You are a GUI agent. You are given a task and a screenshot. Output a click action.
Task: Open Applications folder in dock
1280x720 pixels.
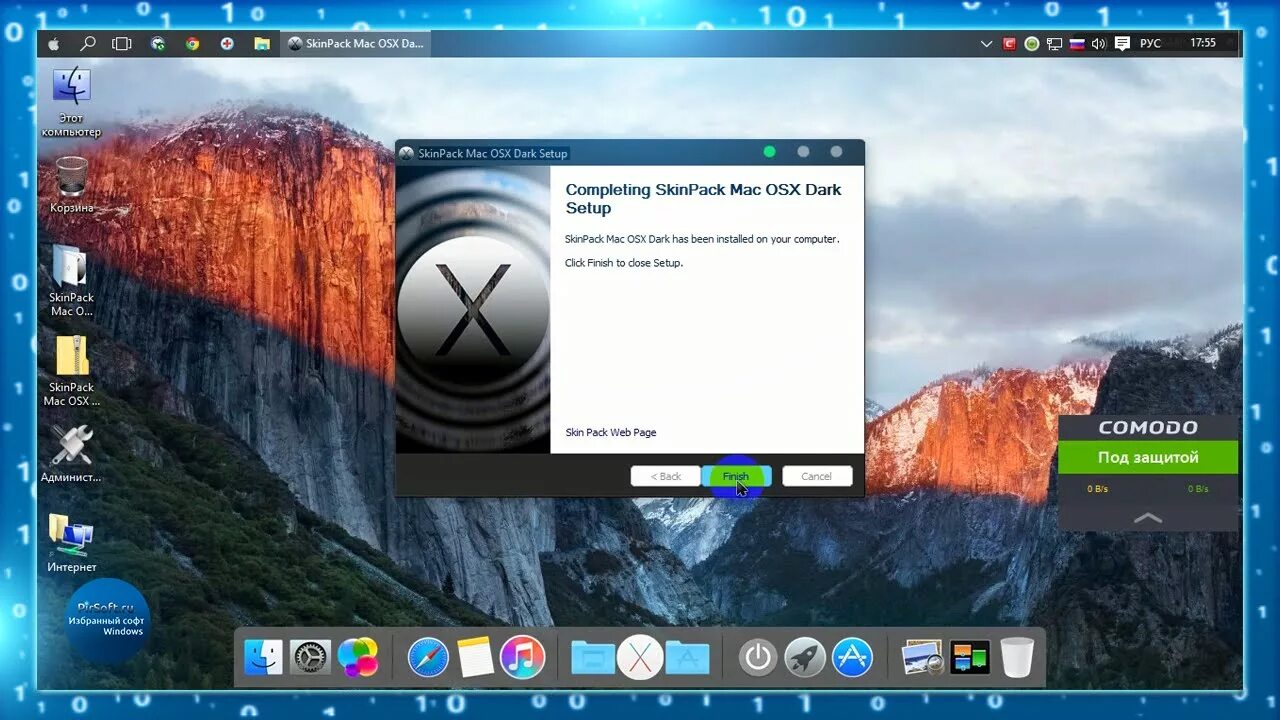(687, 657)
